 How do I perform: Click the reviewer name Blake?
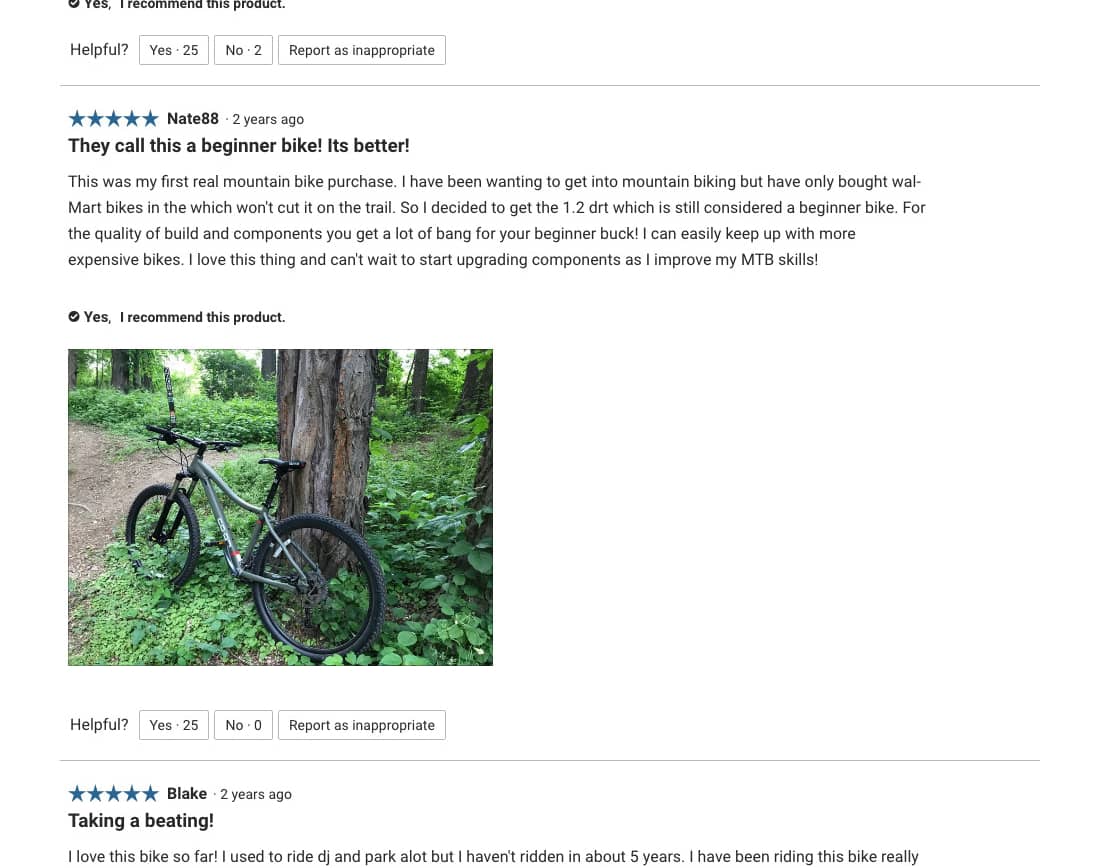click(x=187, y=794)
